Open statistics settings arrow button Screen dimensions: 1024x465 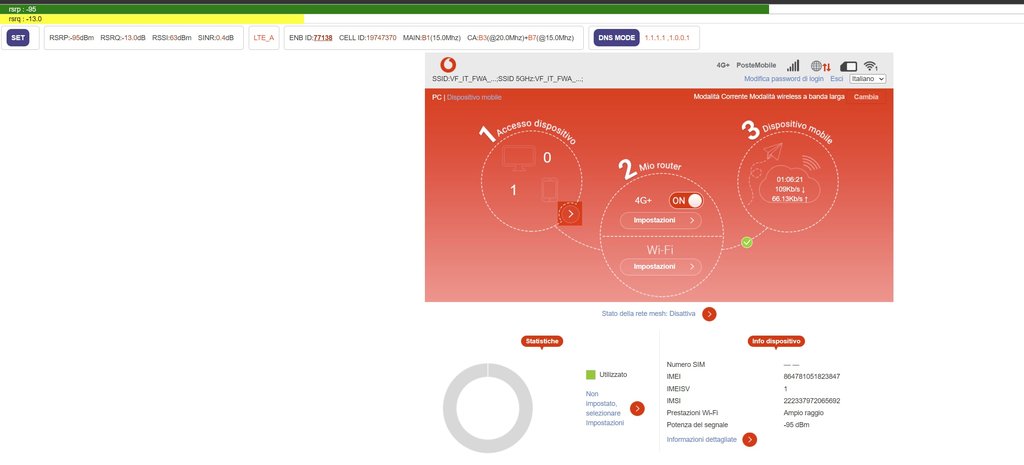click(637, 409)
